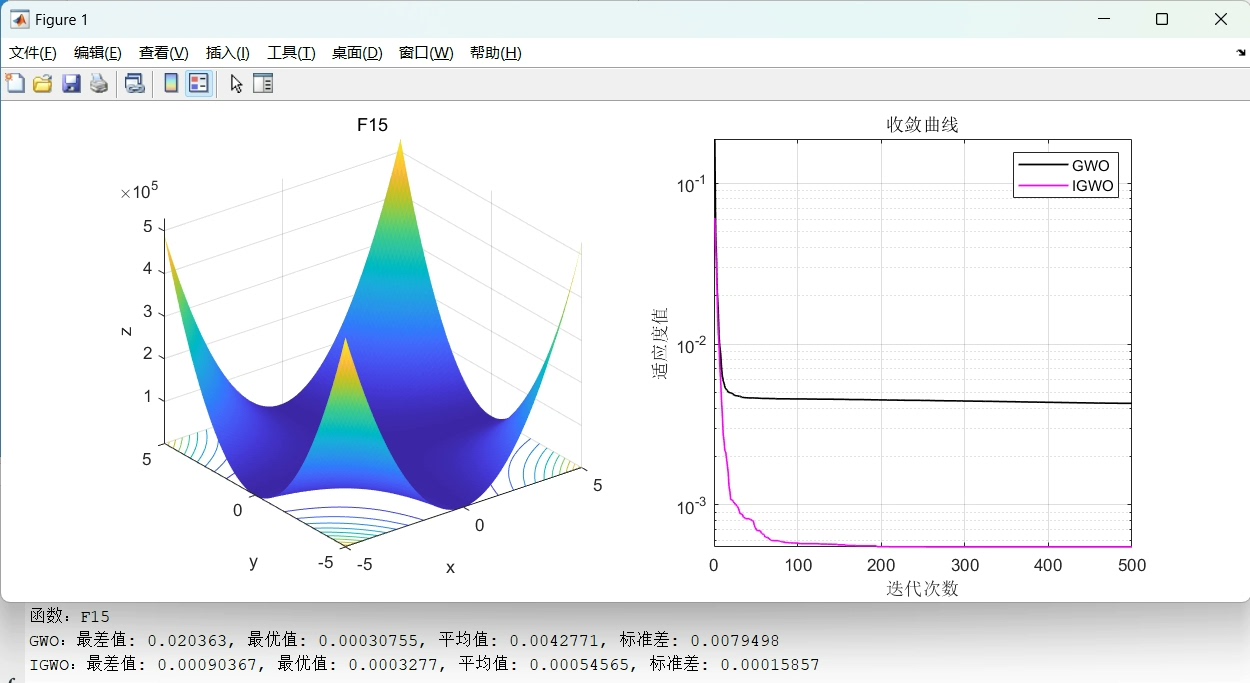Open a file using the folder icon

[x=42, y=83]
